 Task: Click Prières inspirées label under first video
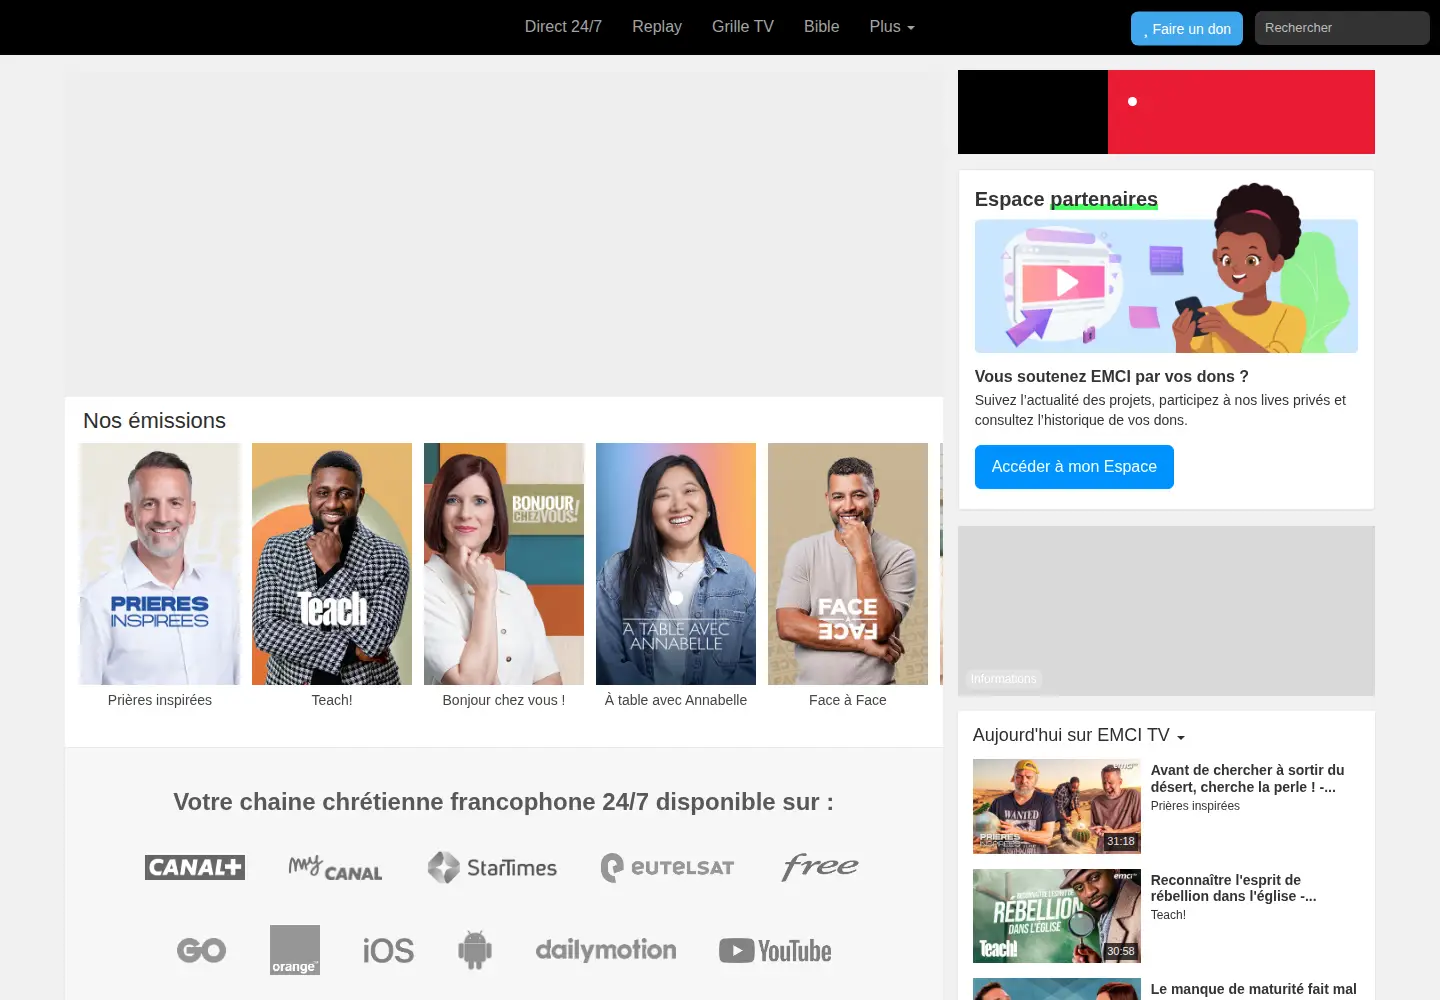1195,806
